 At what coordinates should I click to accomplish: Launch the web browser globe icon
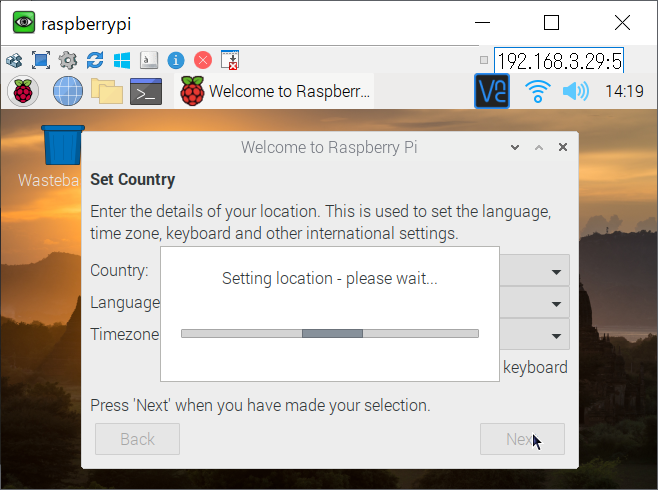point(68,91)
